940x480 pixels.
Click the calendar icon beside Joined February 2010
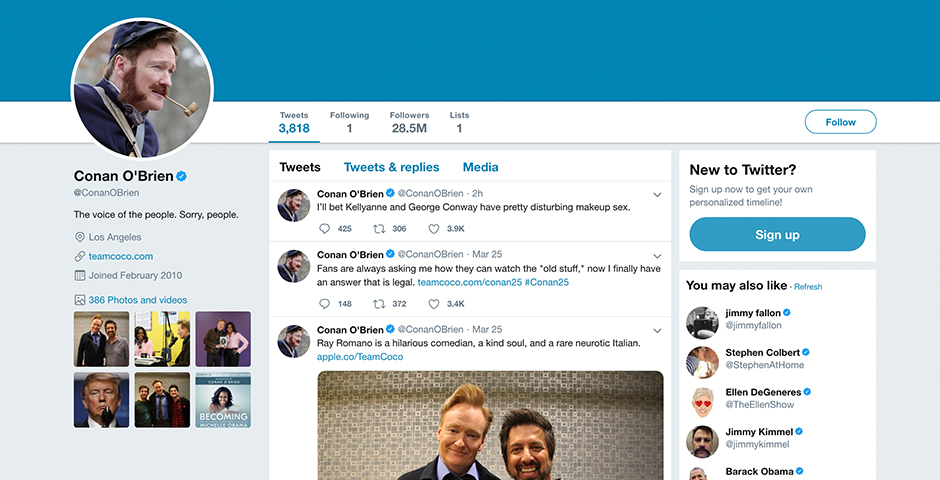pos(79,276)
